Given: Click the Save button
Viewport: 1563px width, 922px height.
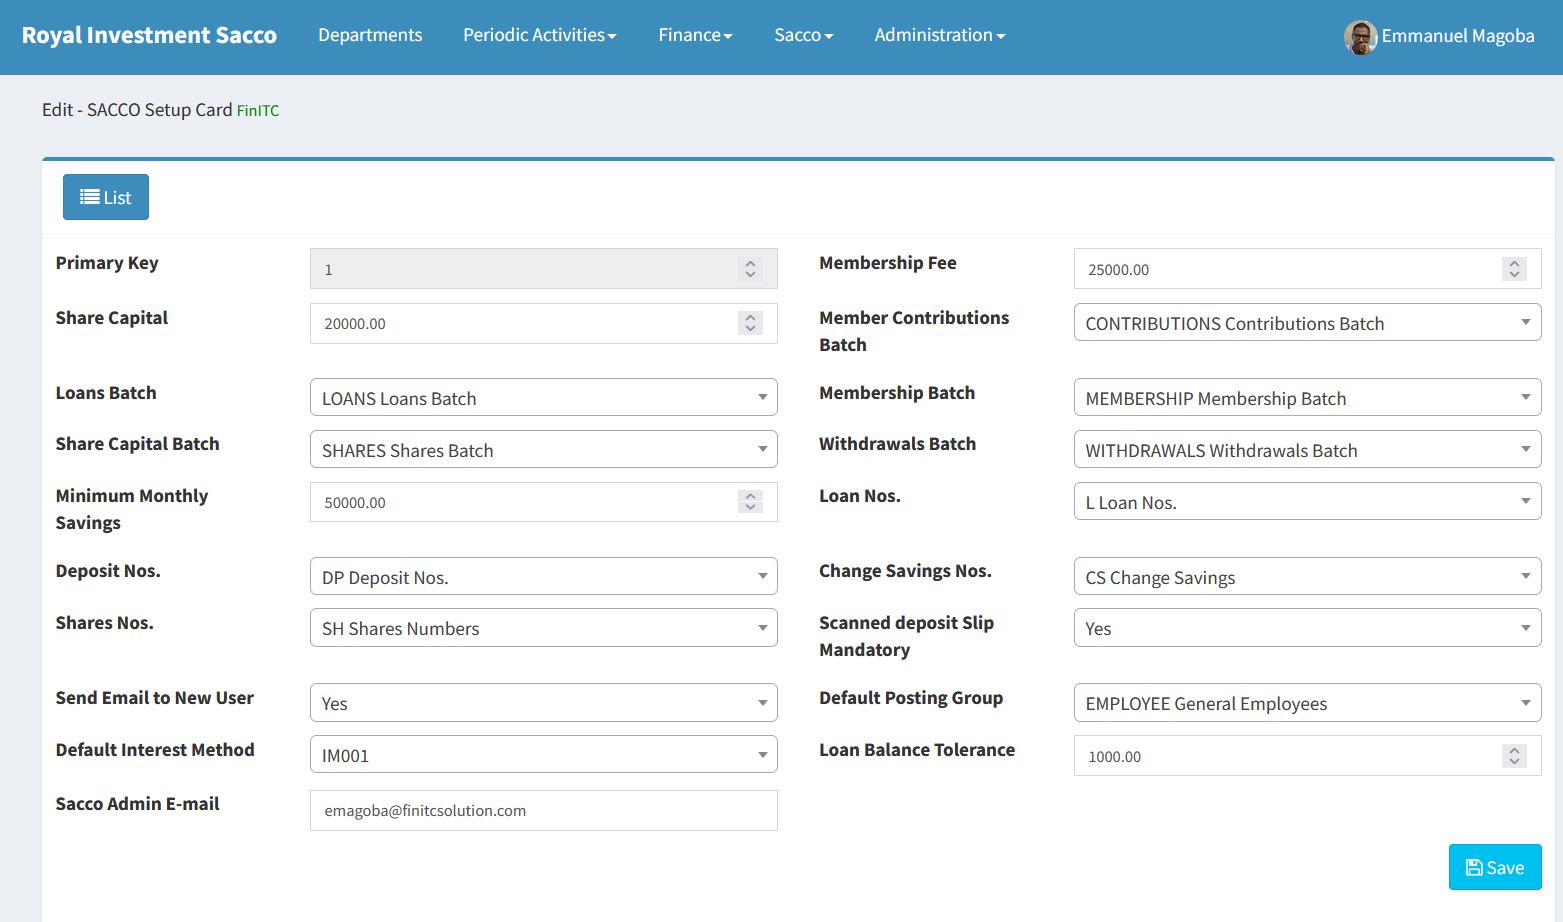Looking at the screenshot, I should [1495, 867].
